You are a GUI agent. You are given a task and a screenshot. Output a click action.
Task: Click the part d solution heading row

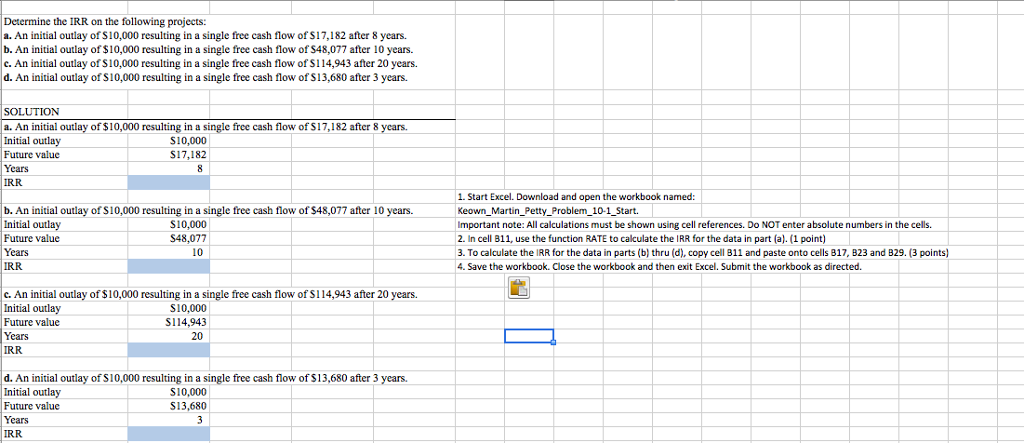point(206,378)
